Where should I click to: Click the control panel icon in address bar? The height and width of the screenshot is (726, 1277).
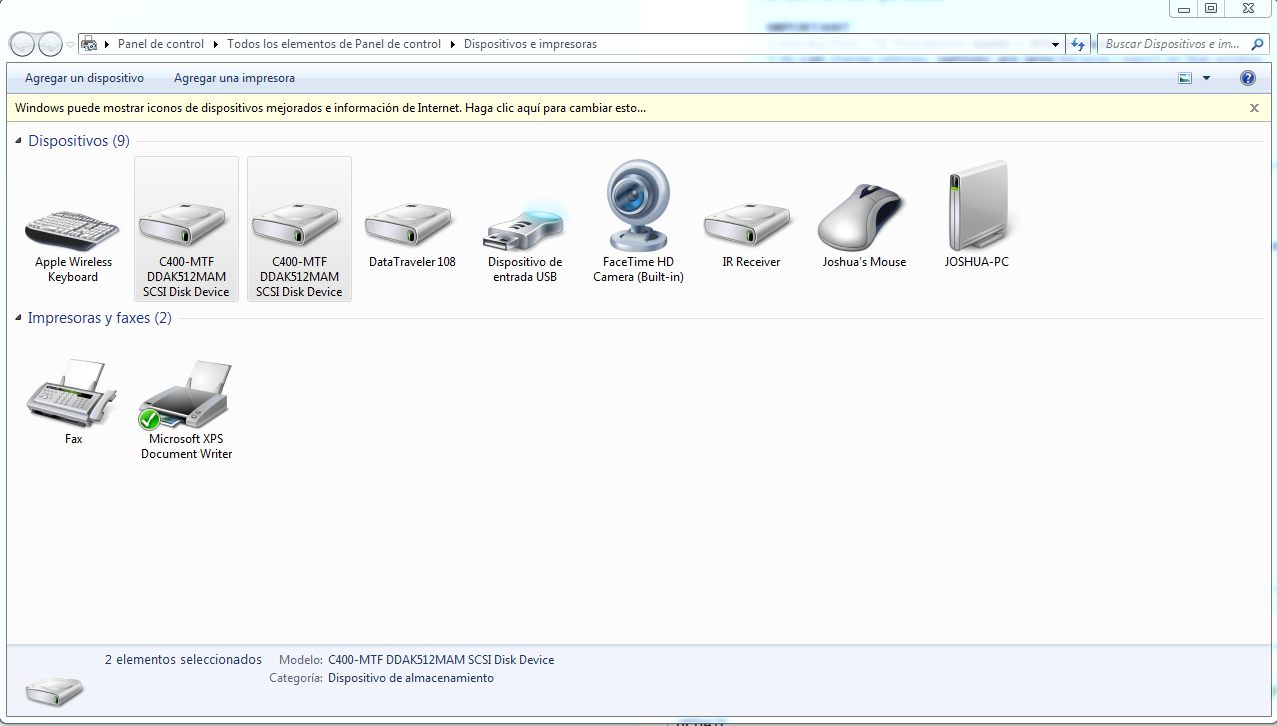(89, 44)
